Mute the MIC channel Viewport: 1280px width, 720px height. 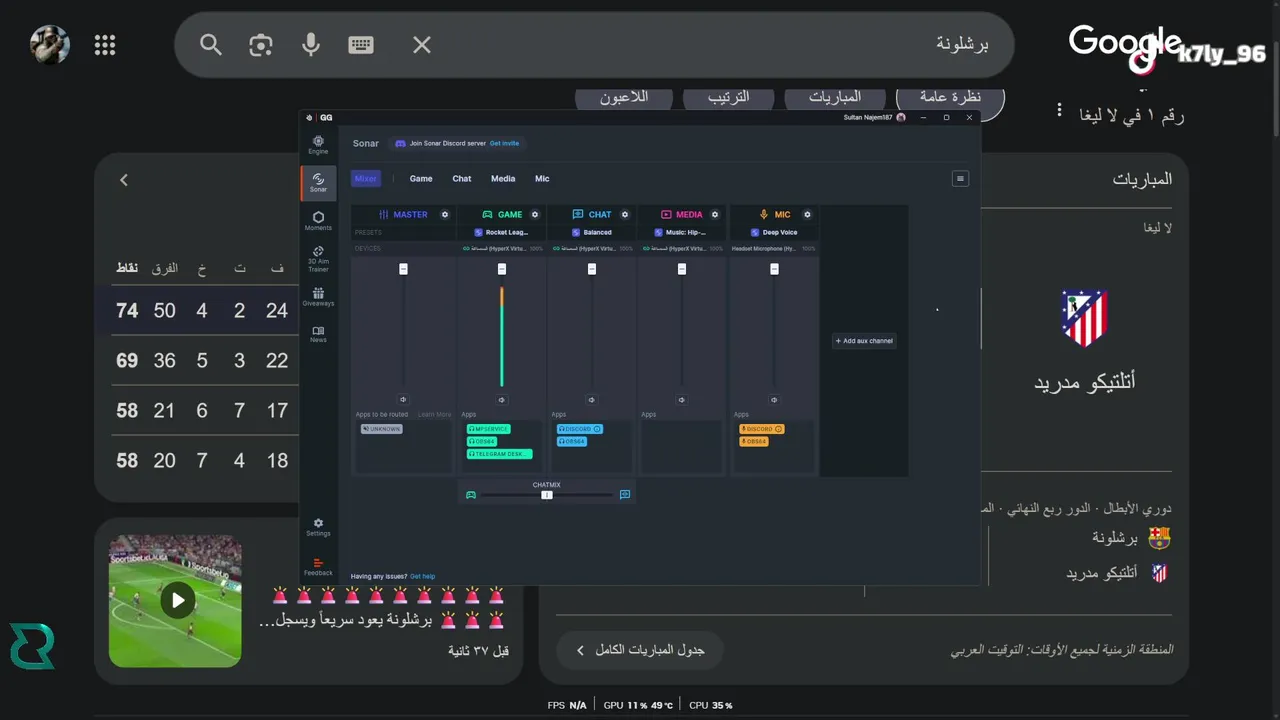(x=773, y=399)
